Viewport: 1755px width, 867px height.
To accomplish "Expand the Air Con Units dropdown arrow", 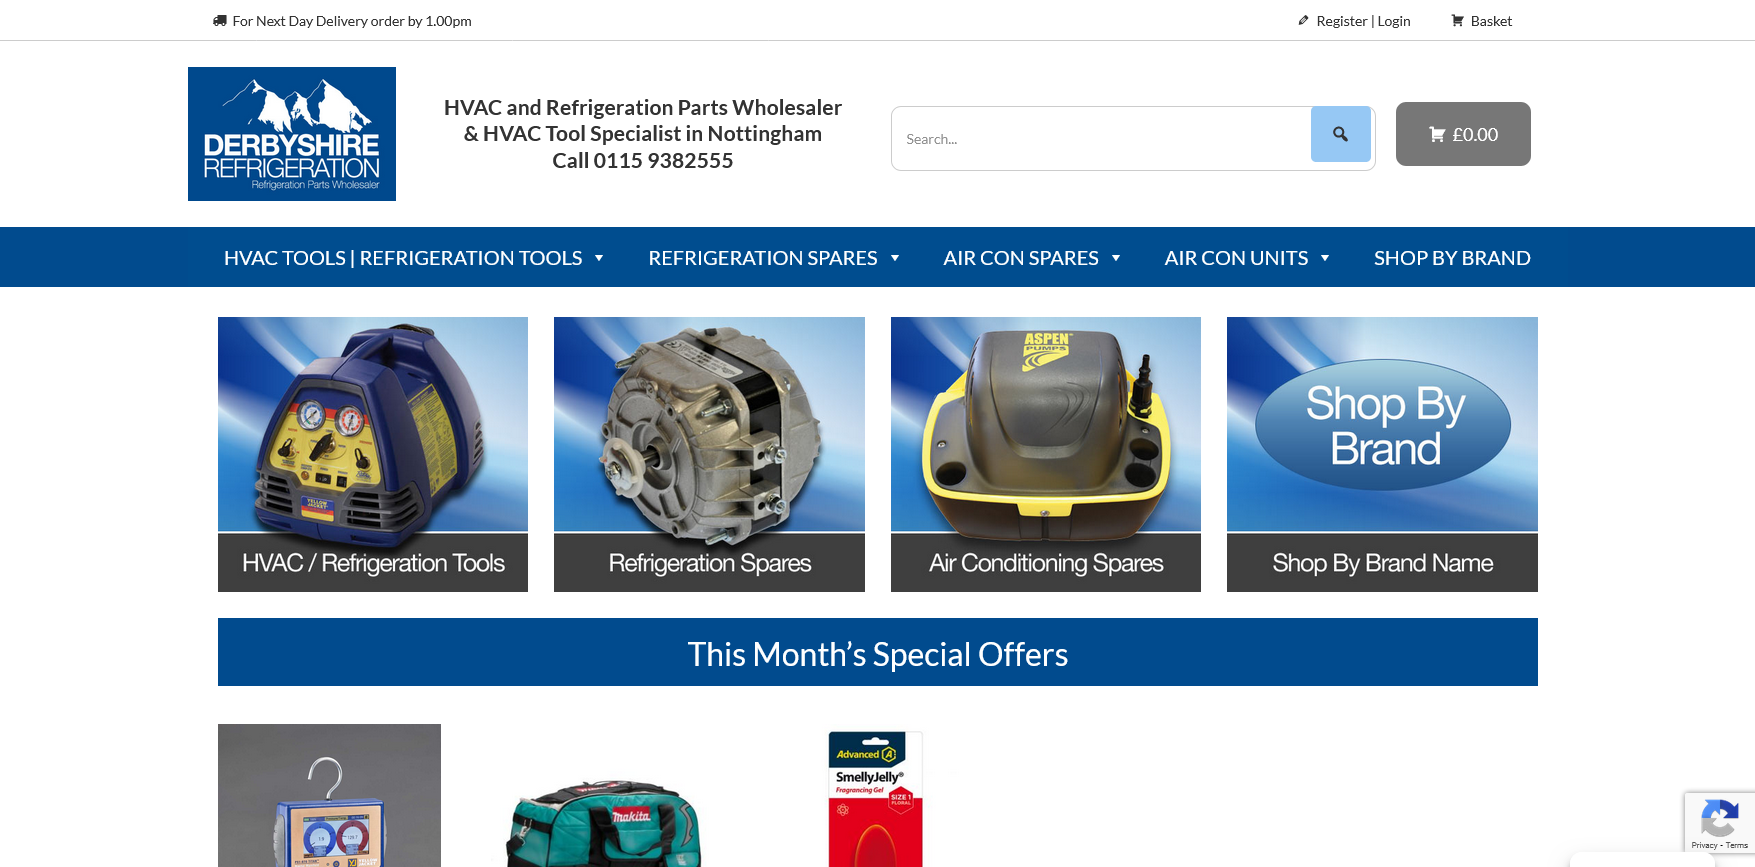I will (1325, 258).
